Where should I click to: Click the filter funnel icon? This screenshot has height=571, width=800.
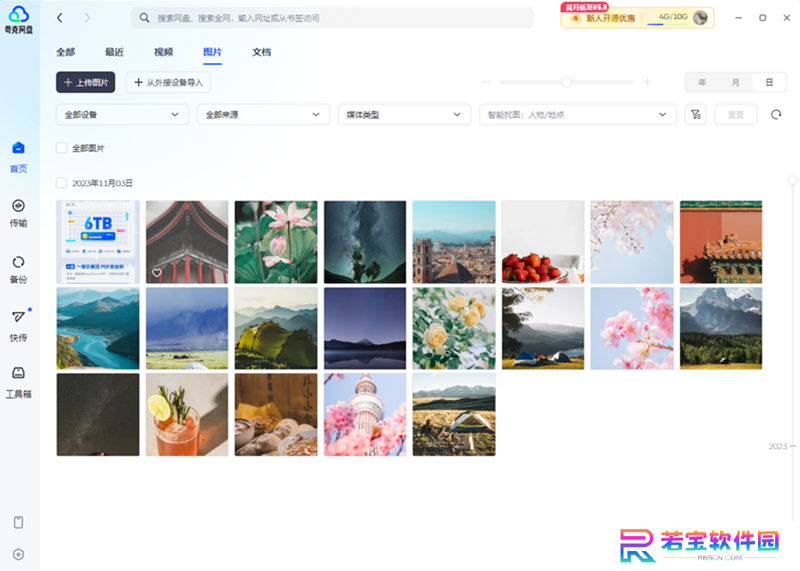coord(695,114)
